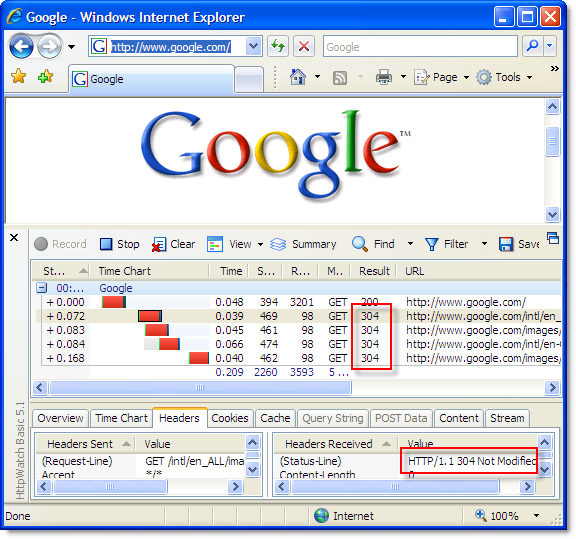Screen dimensions: 576x539
Task: Switch to the Time Chart detail tab
Action: point(121,418)
